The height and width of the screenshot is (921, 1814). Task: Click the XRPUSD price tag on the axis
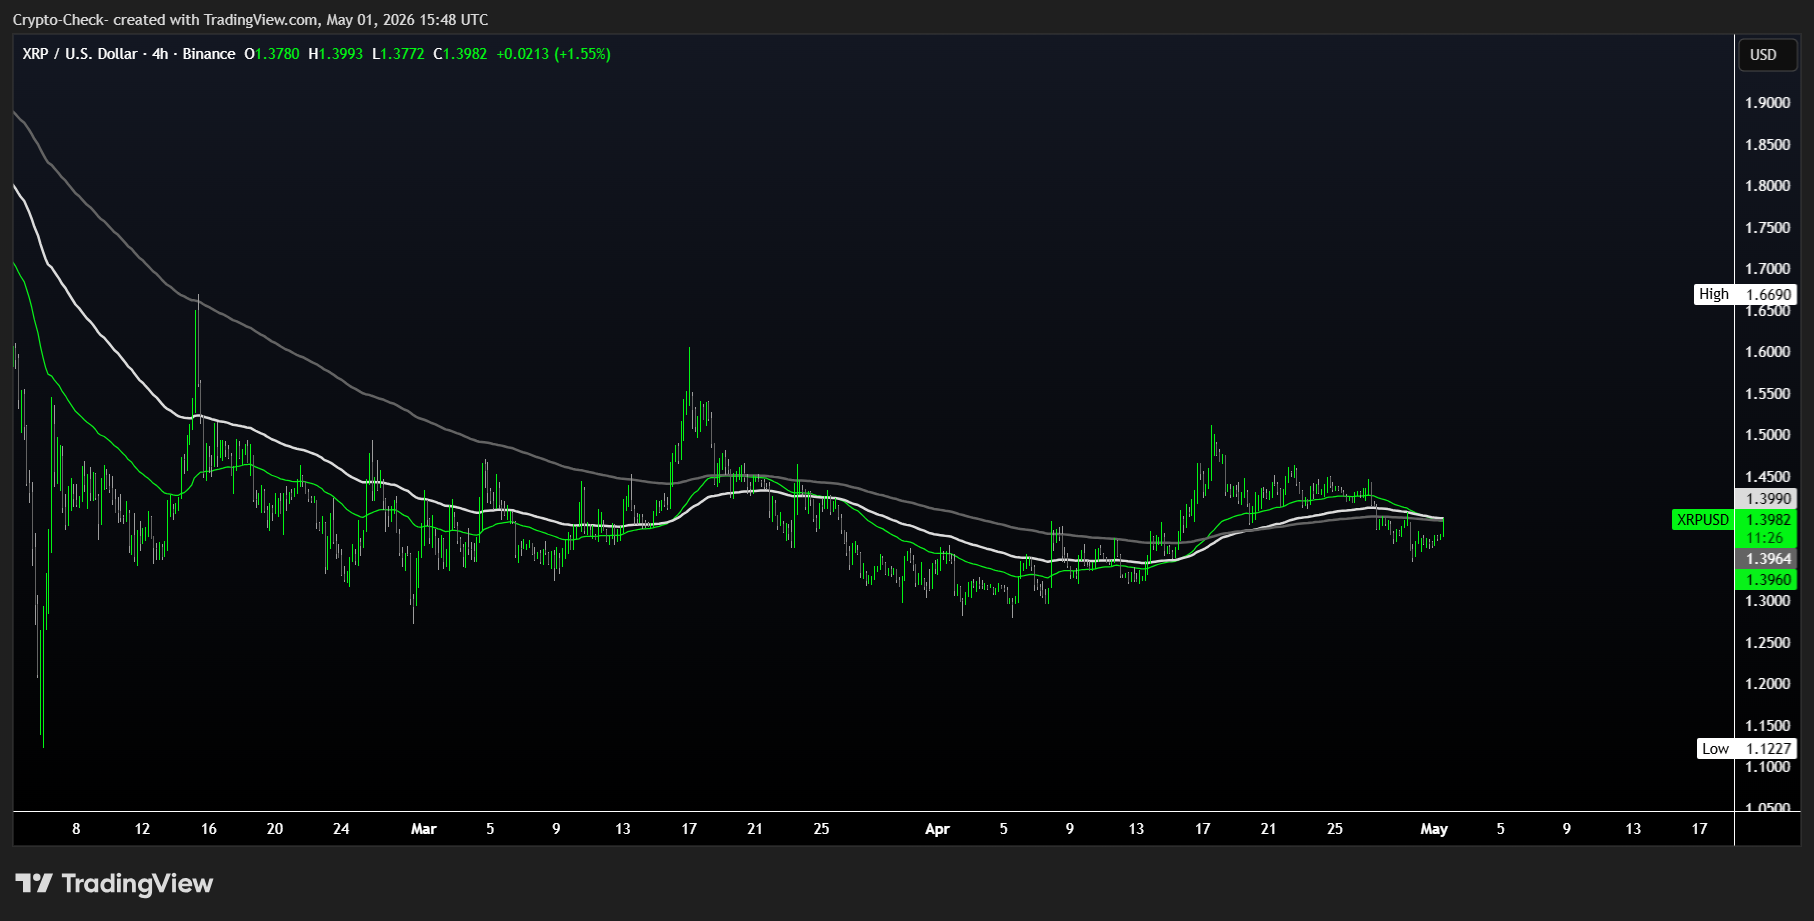point(1702,519)
